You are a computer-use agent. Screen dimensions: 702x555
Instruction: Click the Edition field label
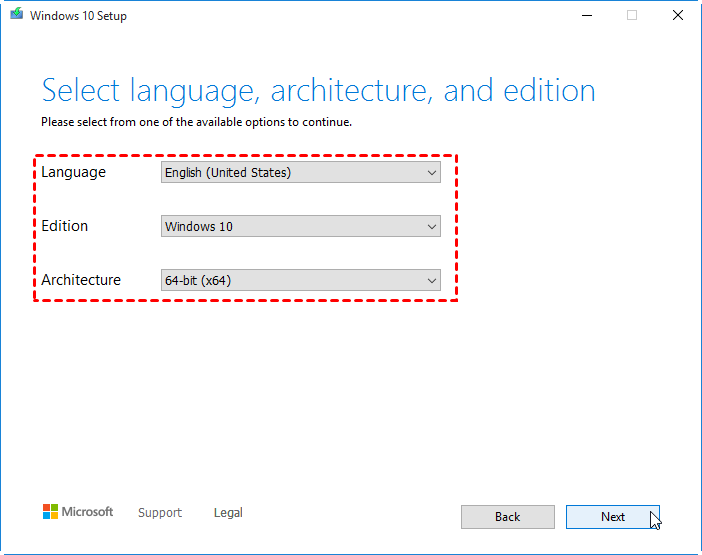[x=65, y=226]
